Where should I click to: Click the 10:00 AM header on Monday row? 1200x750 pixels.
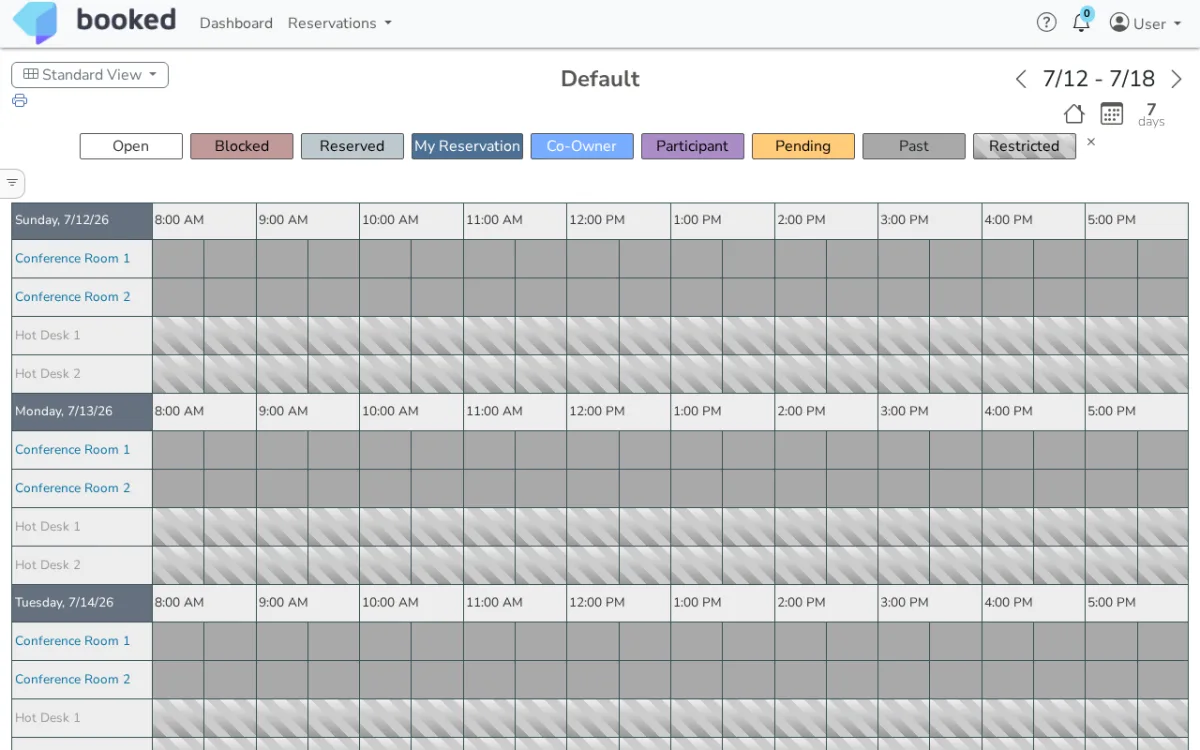411,412
